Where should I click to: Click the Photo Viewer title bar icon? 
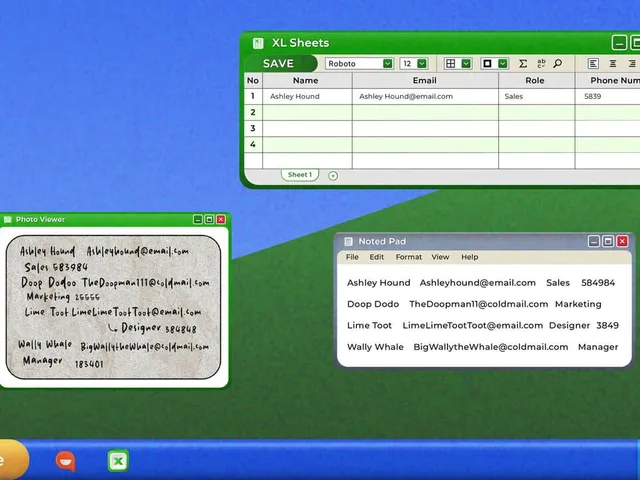[7, 220]
